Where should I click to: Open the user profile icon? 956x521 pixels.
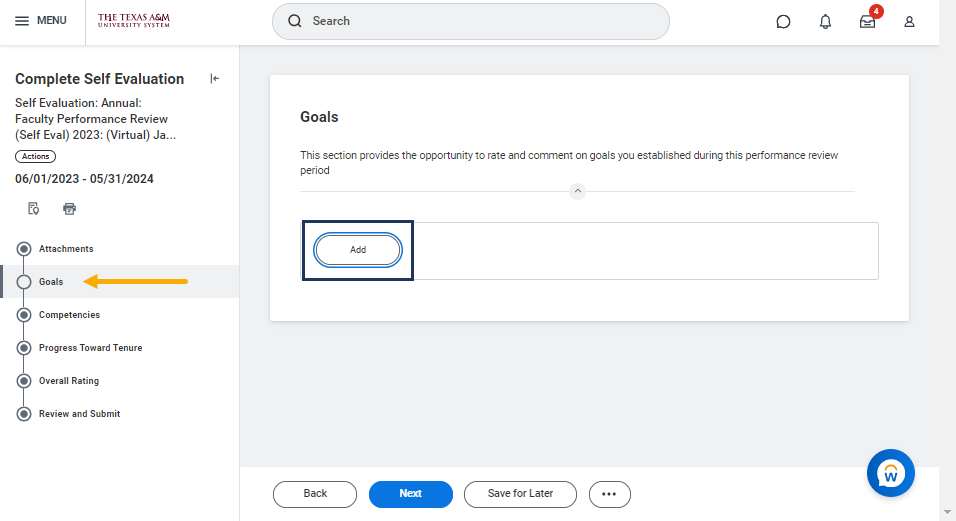pyautogui.click(x=909, y=22)
